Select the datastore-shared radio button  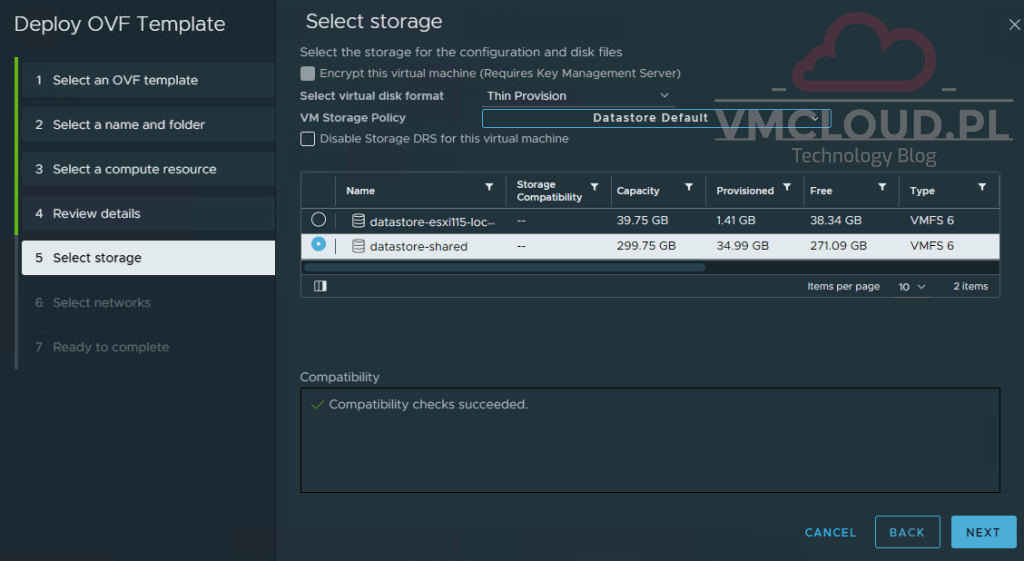[x=318, y=244]
